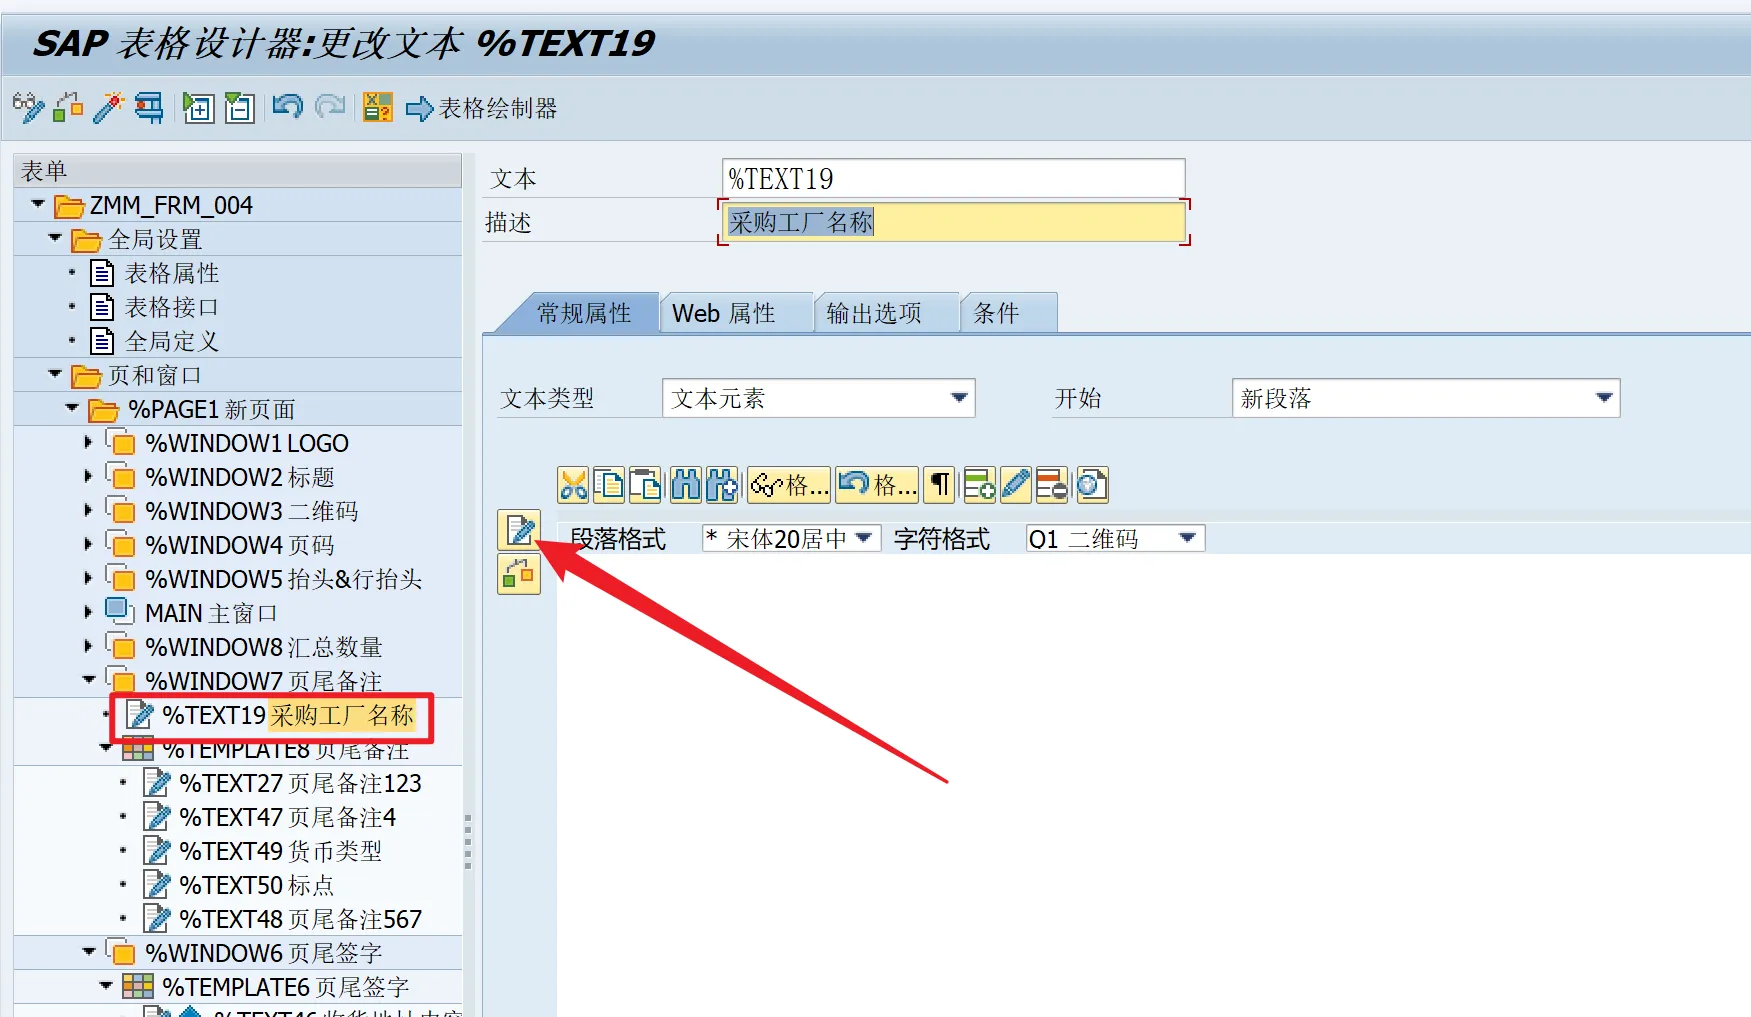The width and height of the screenshot is (1751, 1017).
Task: Click the display/change glasses-pencil toolbar icon
Action: tap(28, 107)
